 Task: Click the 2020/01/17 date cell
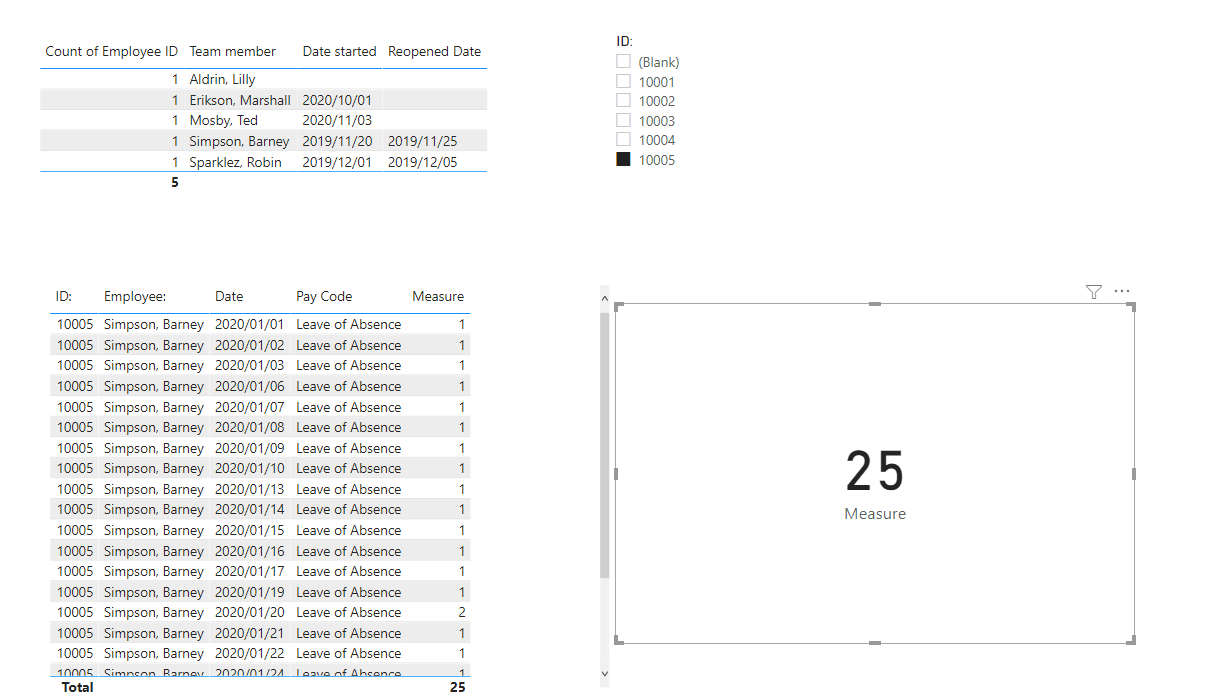coord(250,571)
